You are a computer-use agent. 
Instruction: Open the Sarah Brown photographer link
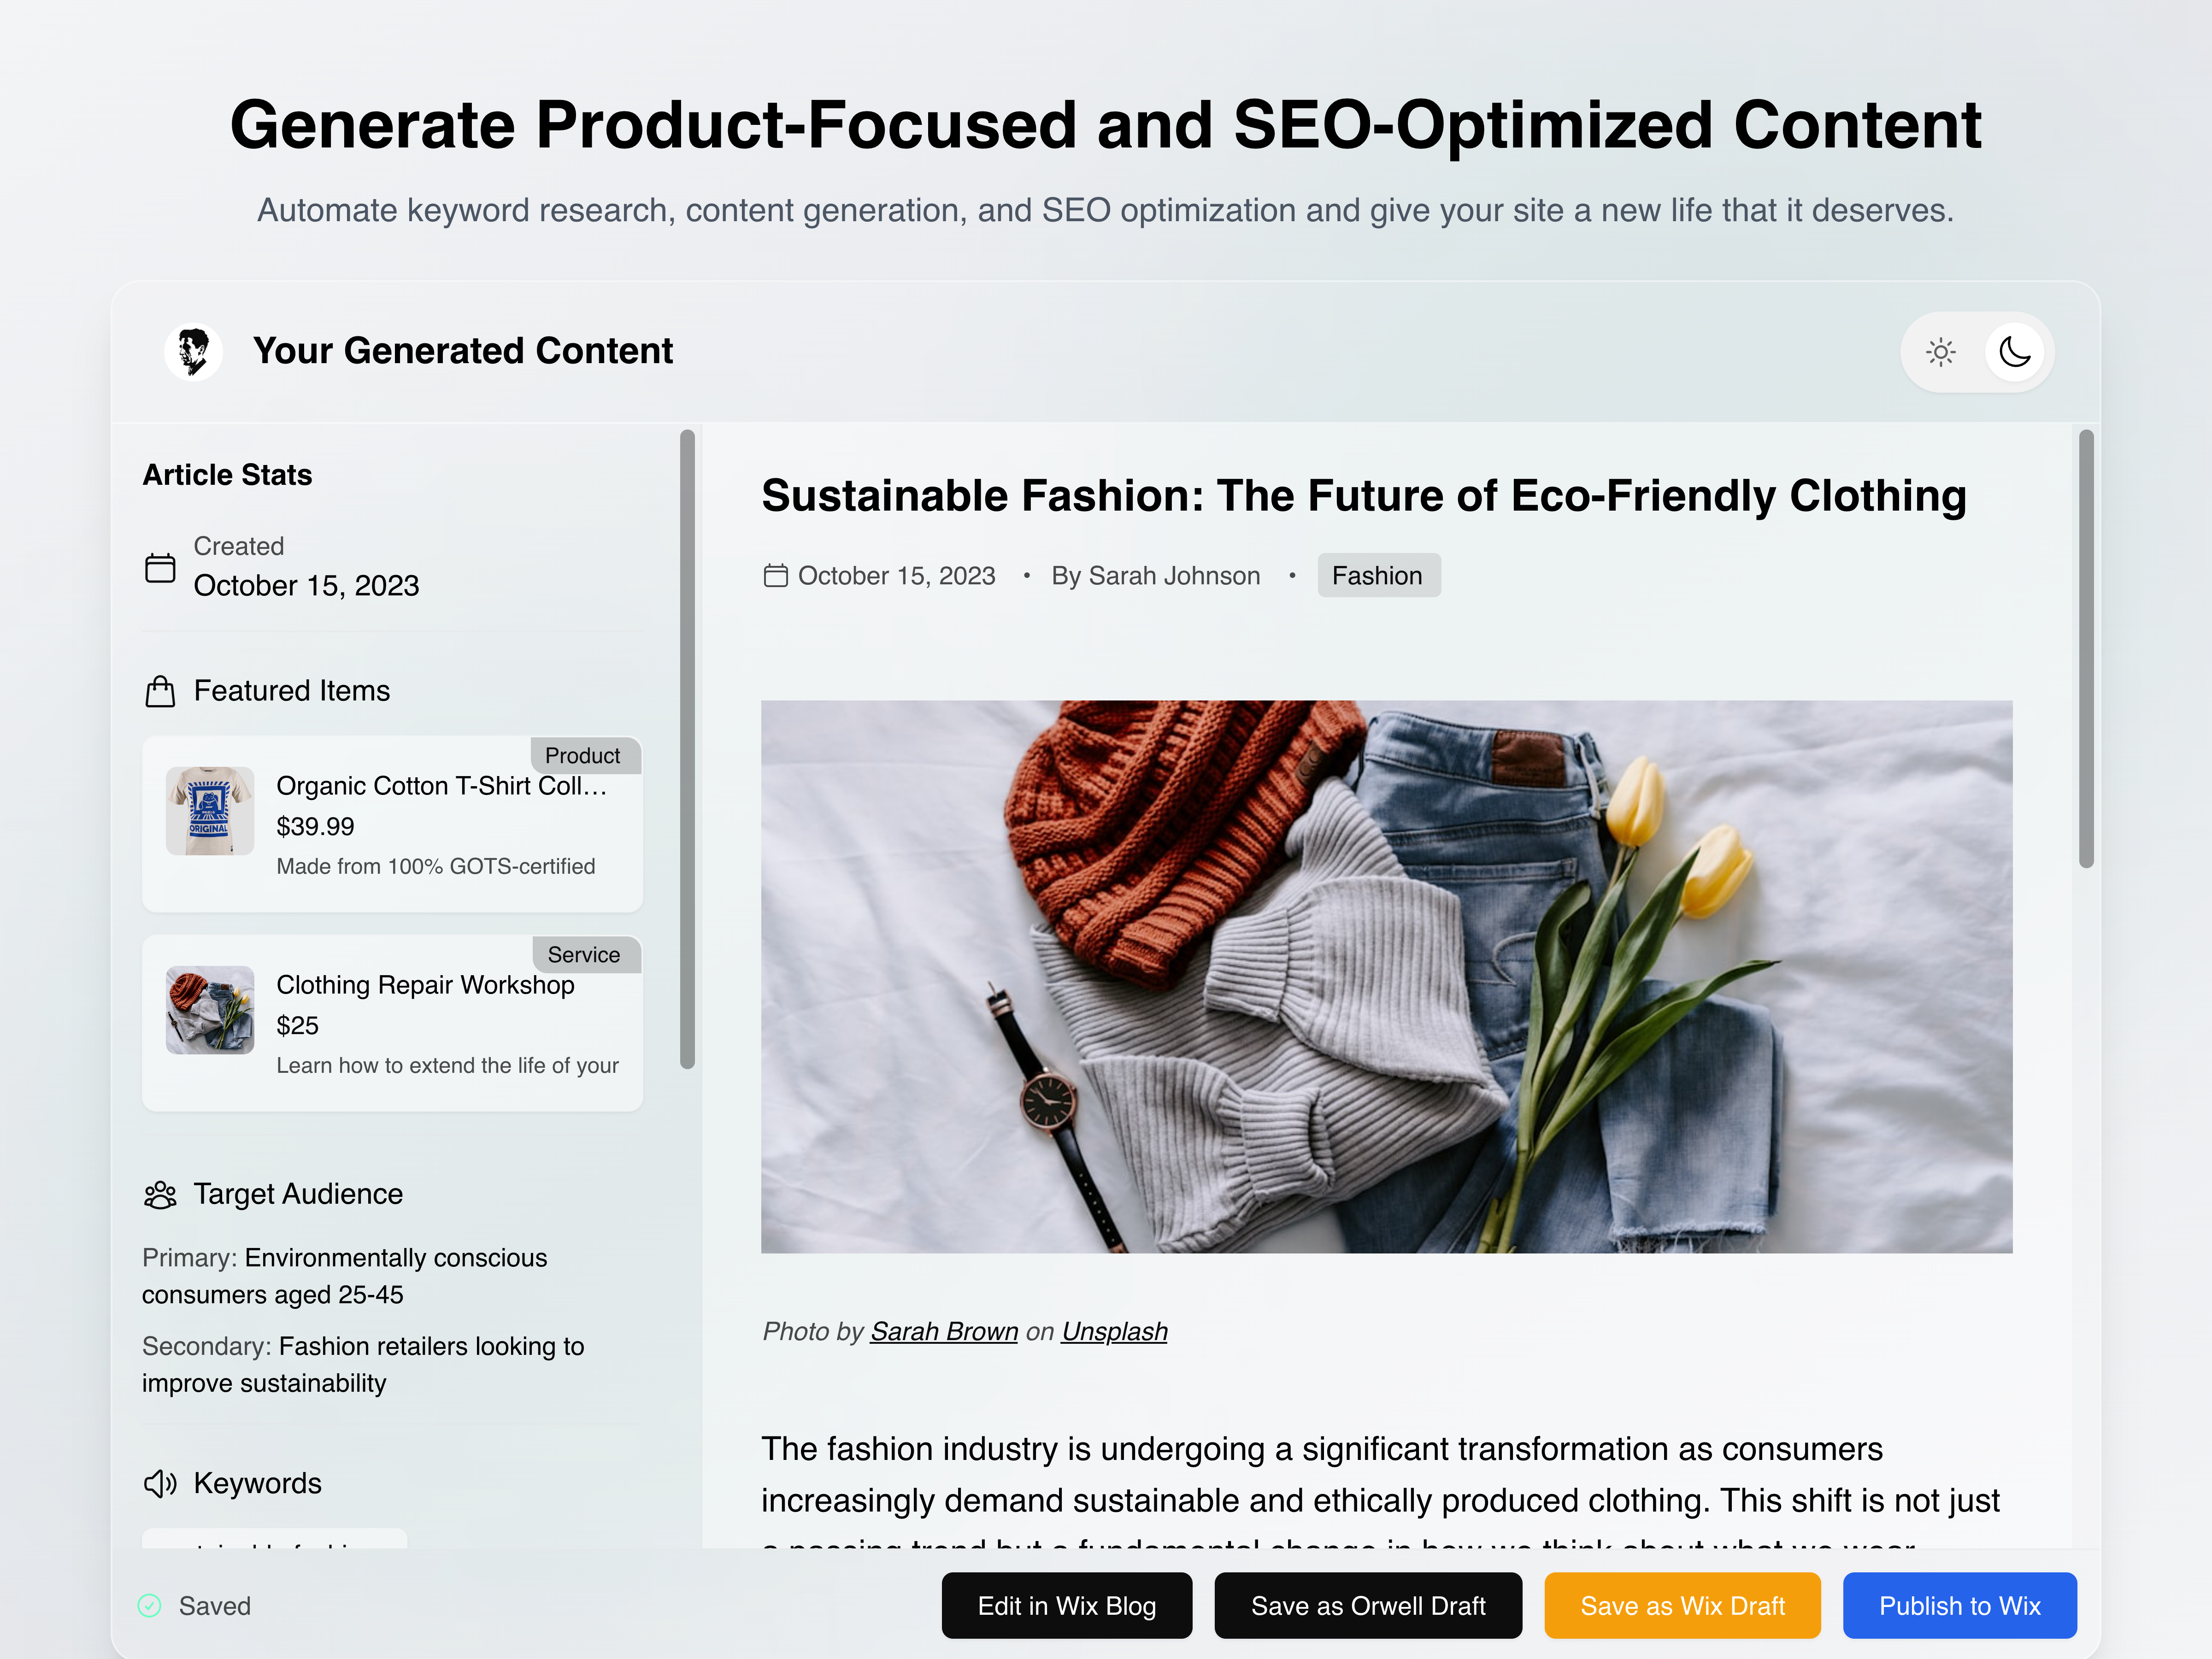(x=943, y=1332)
